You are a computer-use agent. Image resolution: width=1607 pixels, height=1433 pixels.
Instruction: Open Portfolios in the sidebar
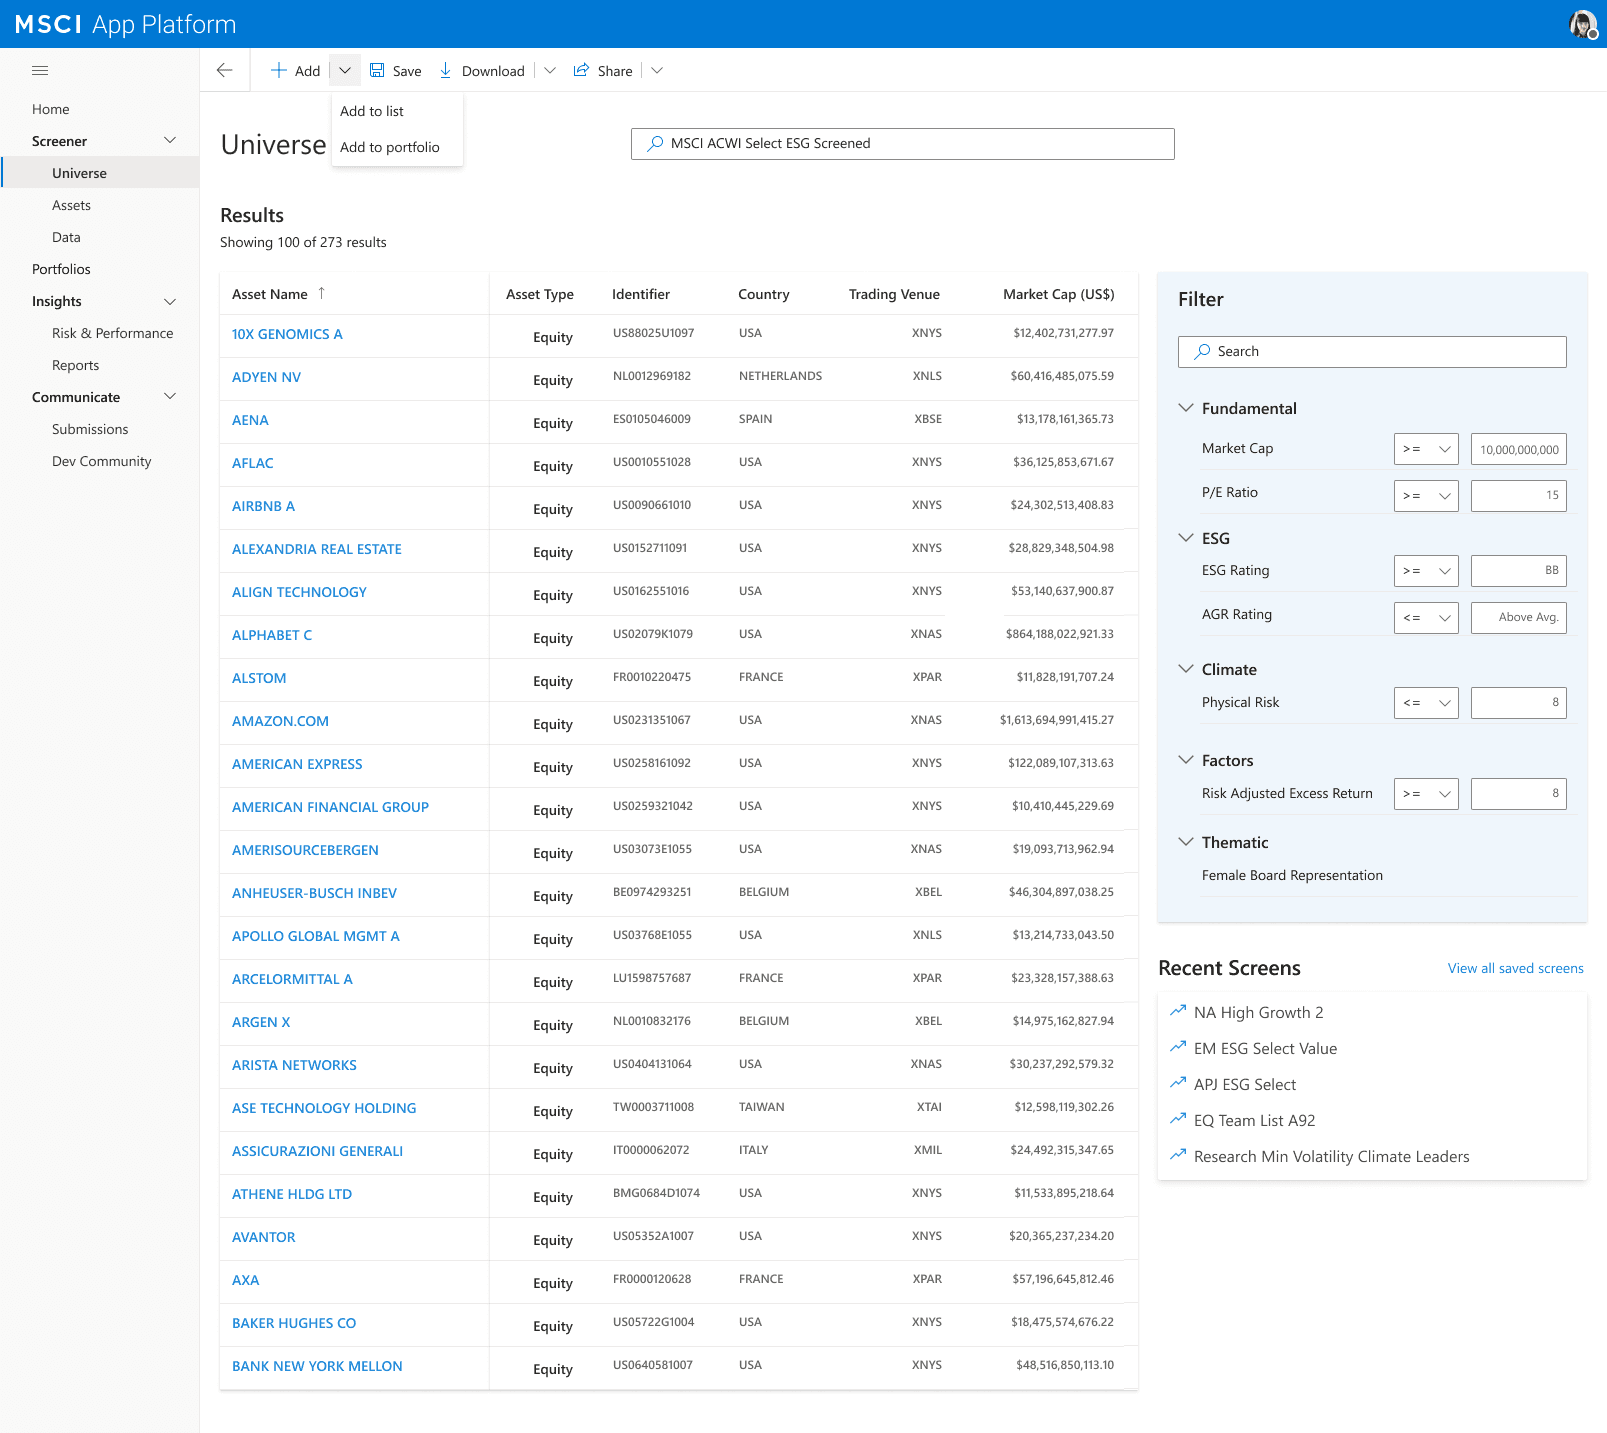(x=61, y=269)
